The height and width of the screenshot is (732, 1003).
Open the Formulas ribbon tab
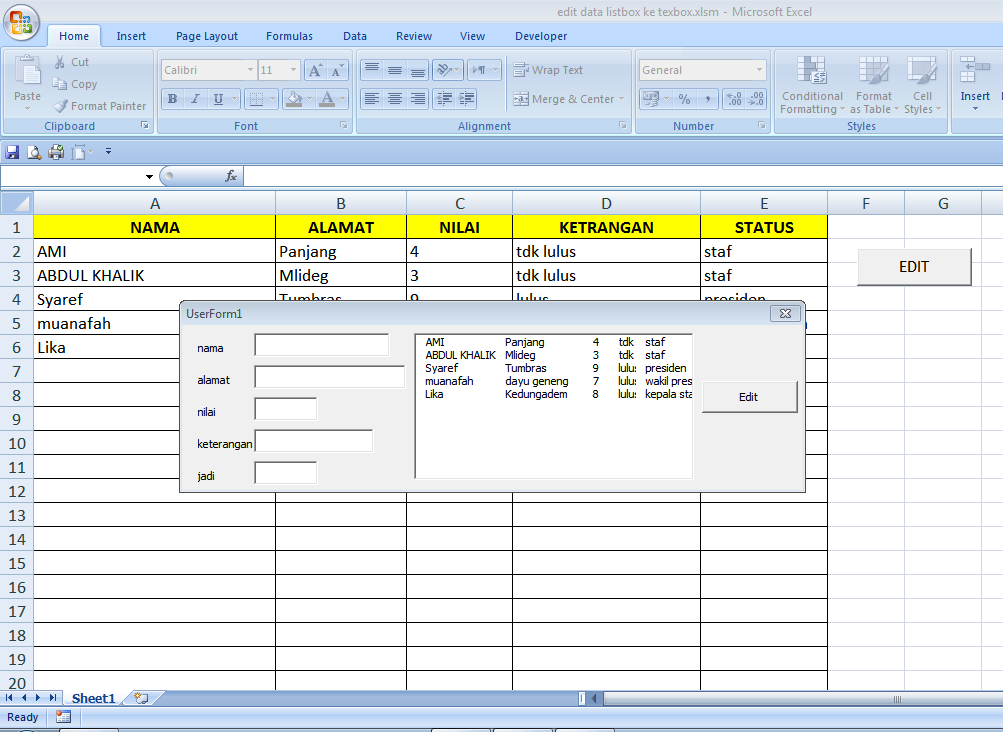289,35
